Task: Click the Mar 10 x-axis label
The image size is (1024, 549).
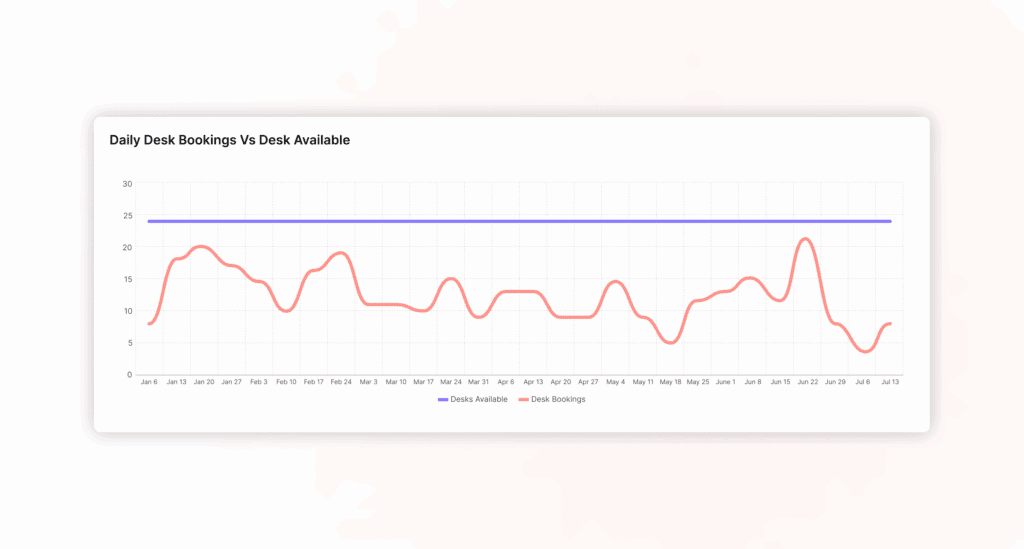Action: coord(396,382)
